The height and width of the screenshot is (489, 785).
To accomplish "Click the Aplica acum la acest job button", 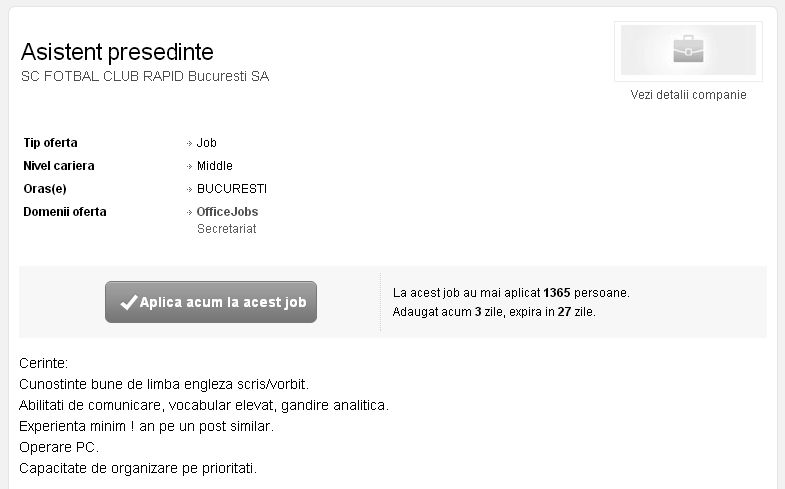I will (x=211, y=302).
